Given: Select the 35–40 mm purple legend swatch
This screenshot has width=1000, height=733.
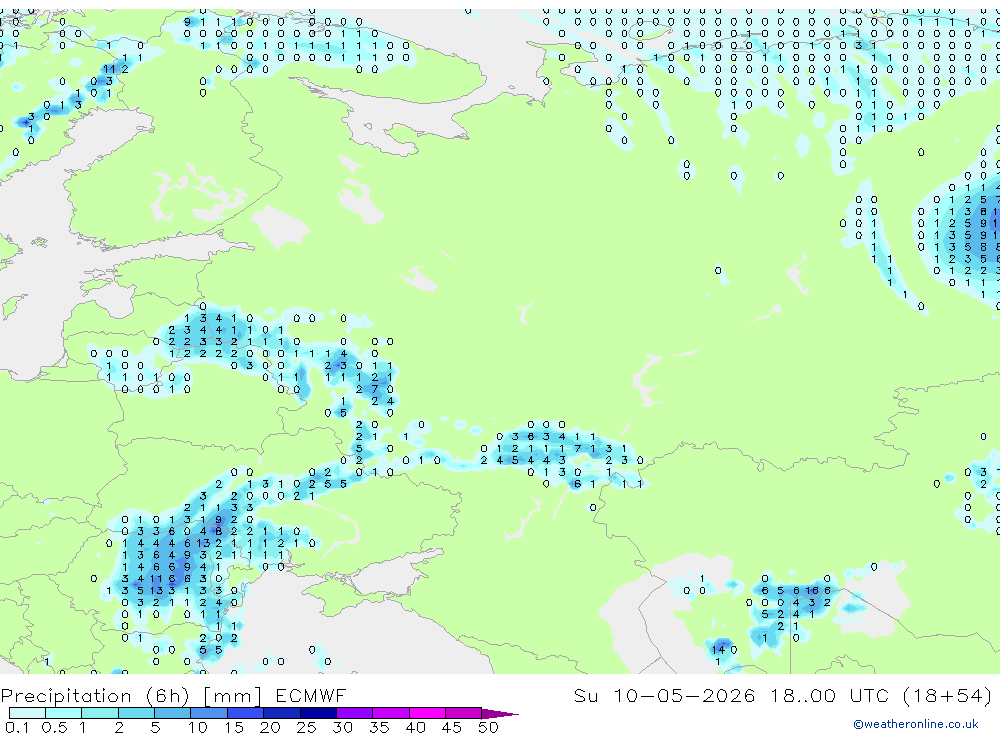Looking at the screenshot, I should pos(391,713).
